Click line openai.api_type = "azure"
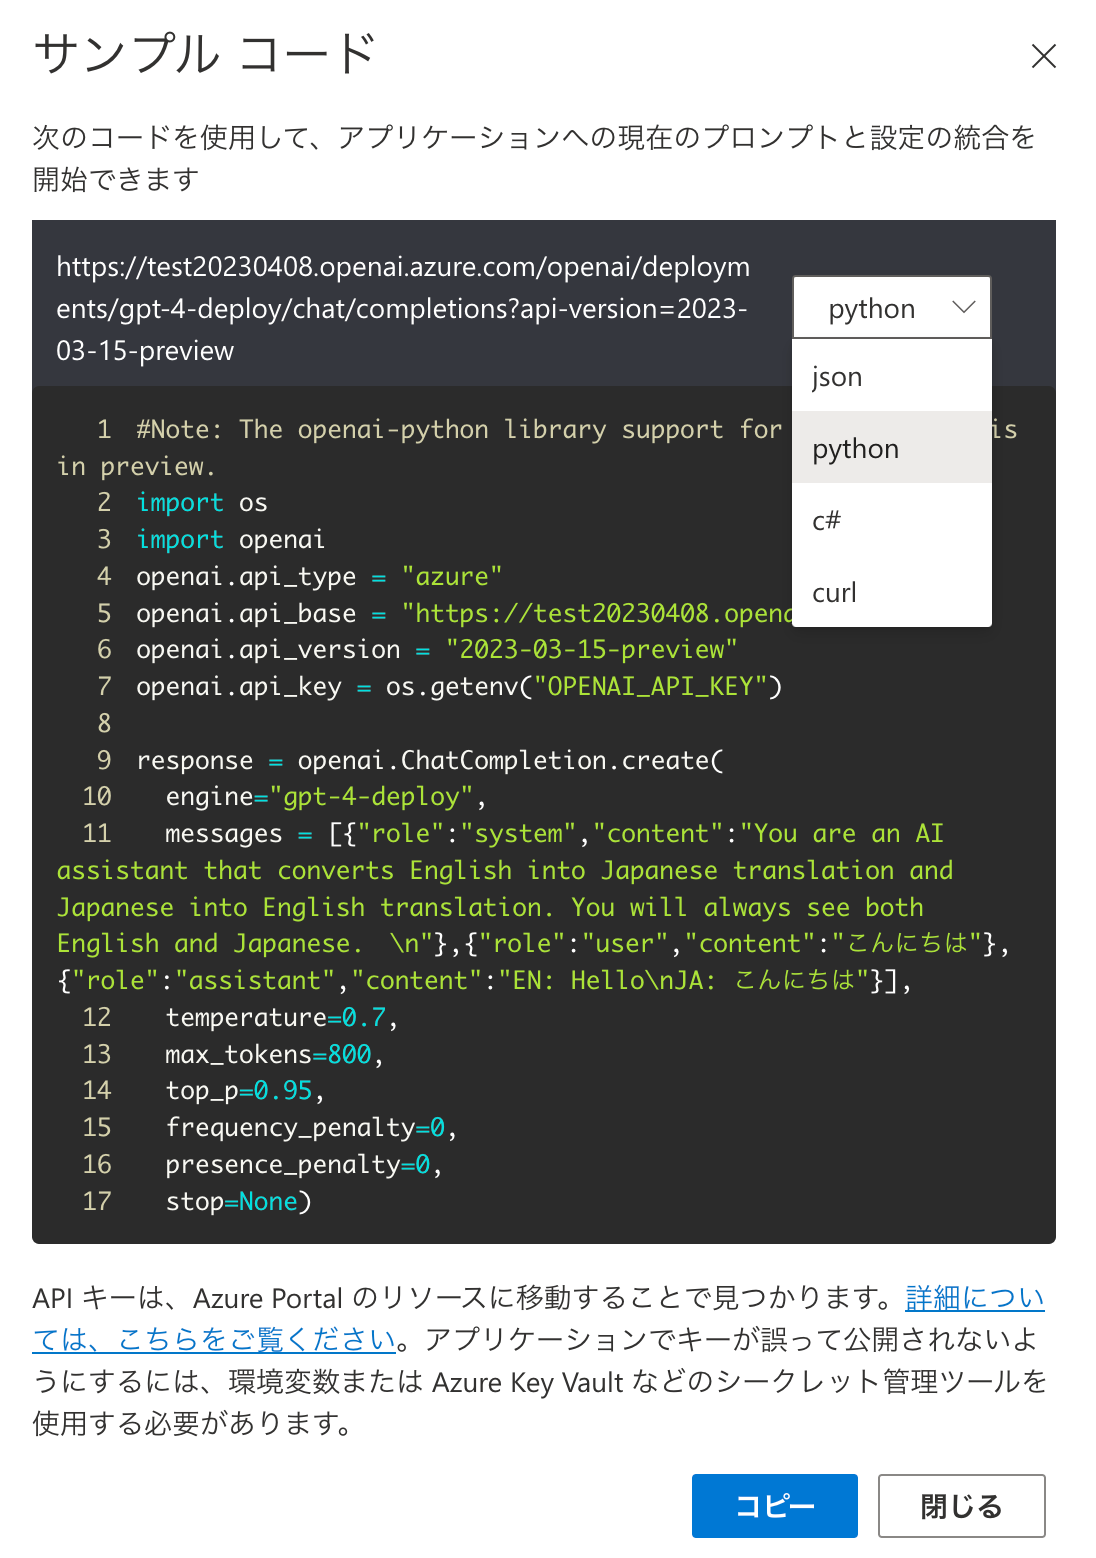Viewport: 1096px width, 1558px height. 319,576
